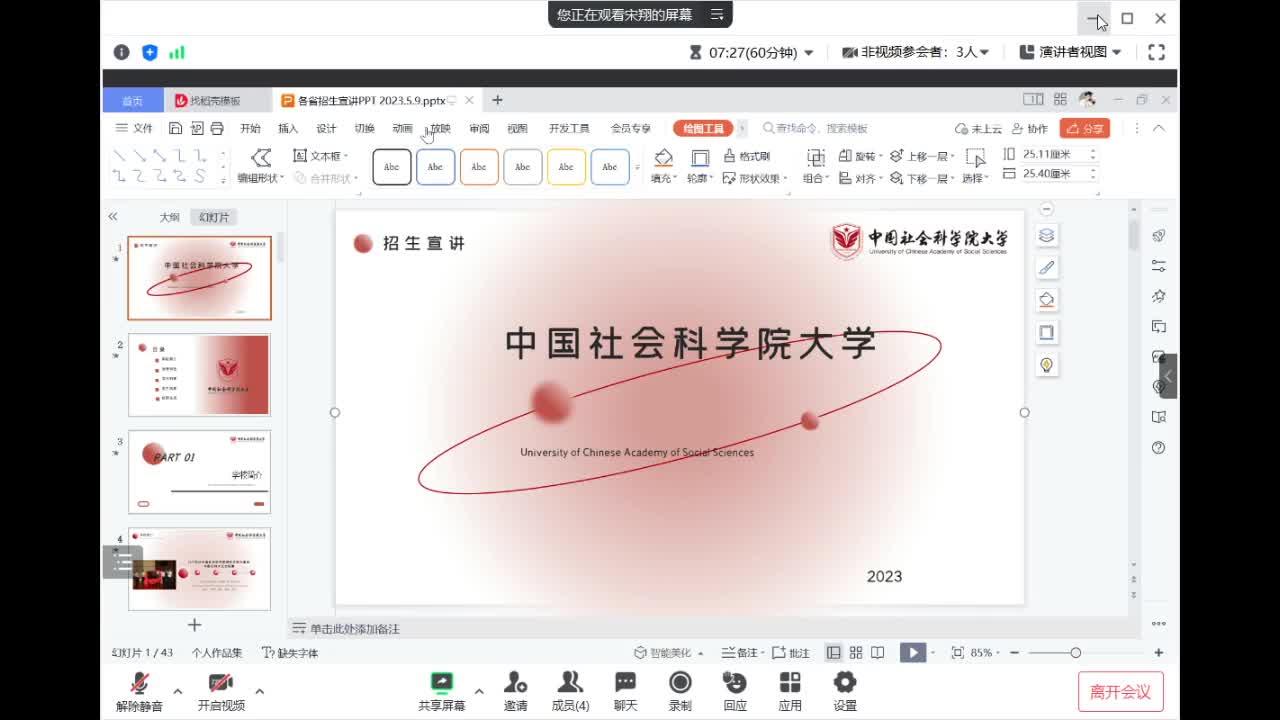The width and height of the screenshot is (1280, 720).
Task: Toggle 备注 notes in status bar
Action: point(742,653)
